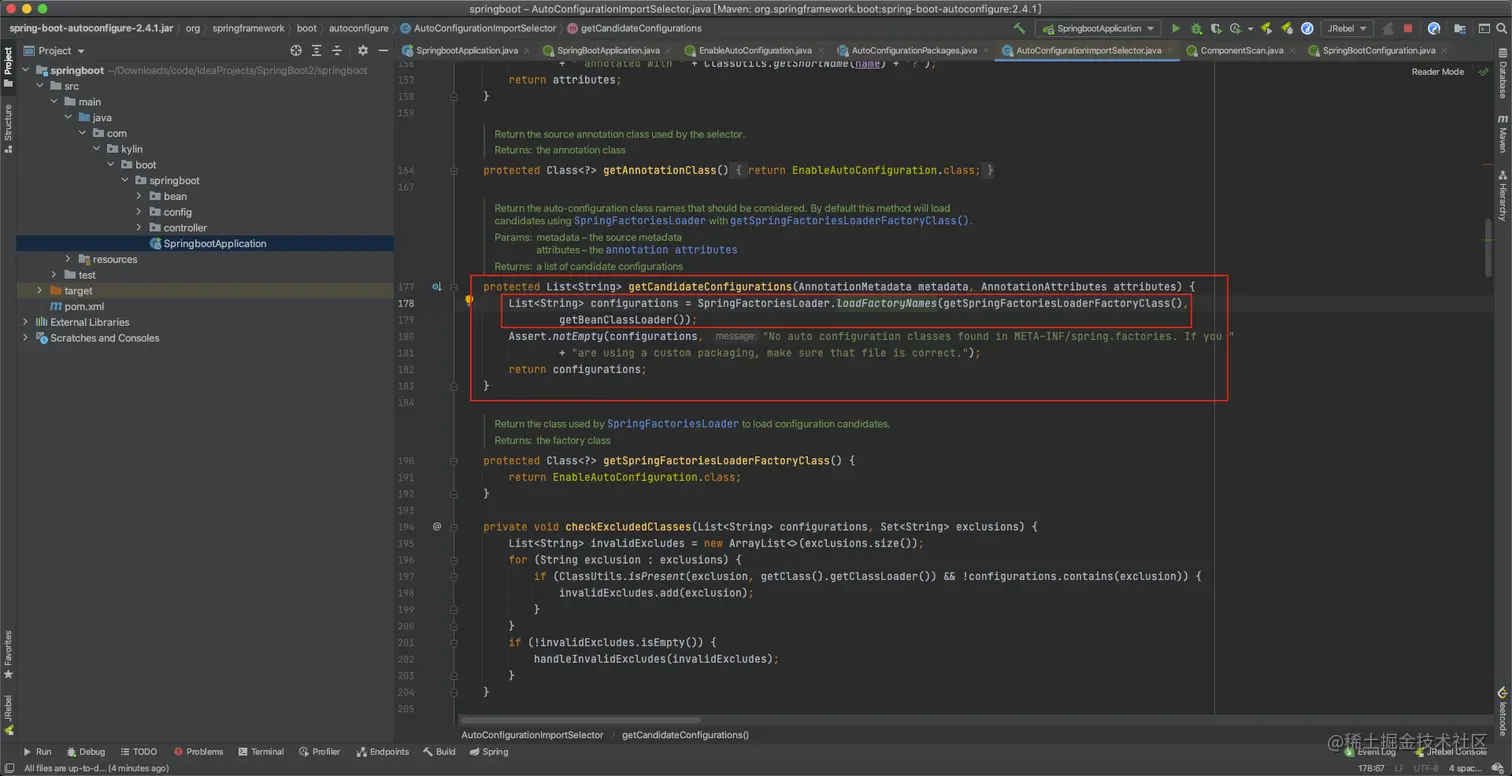The image size is (1512, 776).
Task: Expand the target folder
Action: point(41,291)
